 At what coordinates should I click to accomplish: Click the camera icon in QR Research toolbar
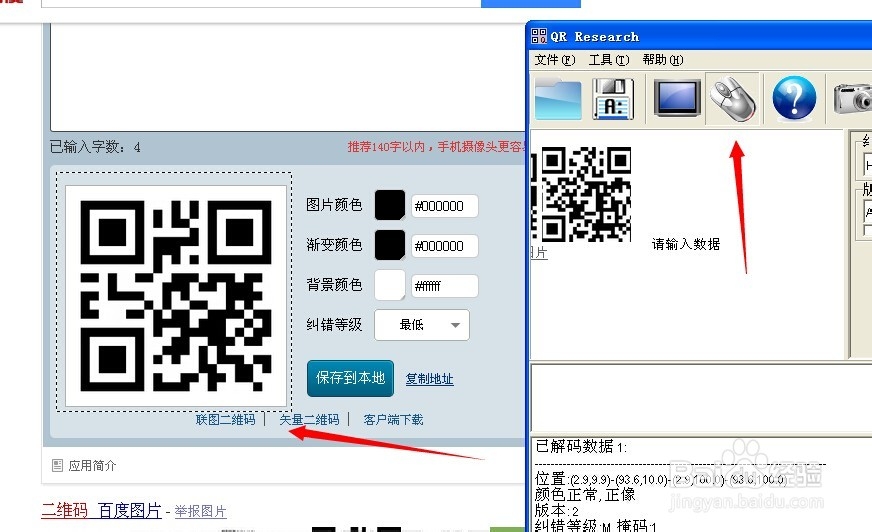click(x=852, y=98)
